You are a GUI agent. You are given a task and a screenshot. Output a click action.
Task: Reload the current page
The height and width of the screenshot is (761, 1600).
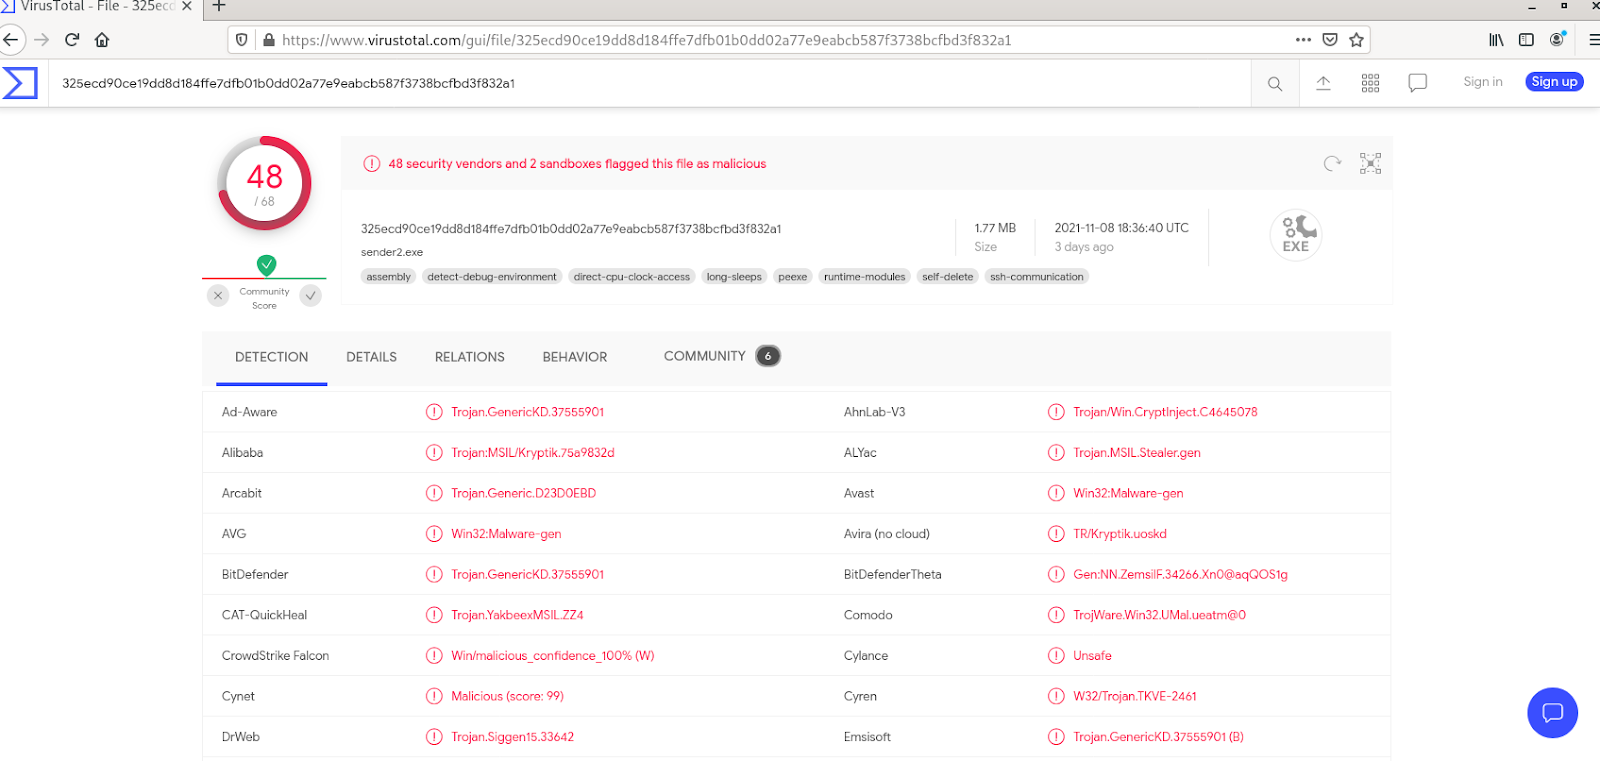(72, 40)
